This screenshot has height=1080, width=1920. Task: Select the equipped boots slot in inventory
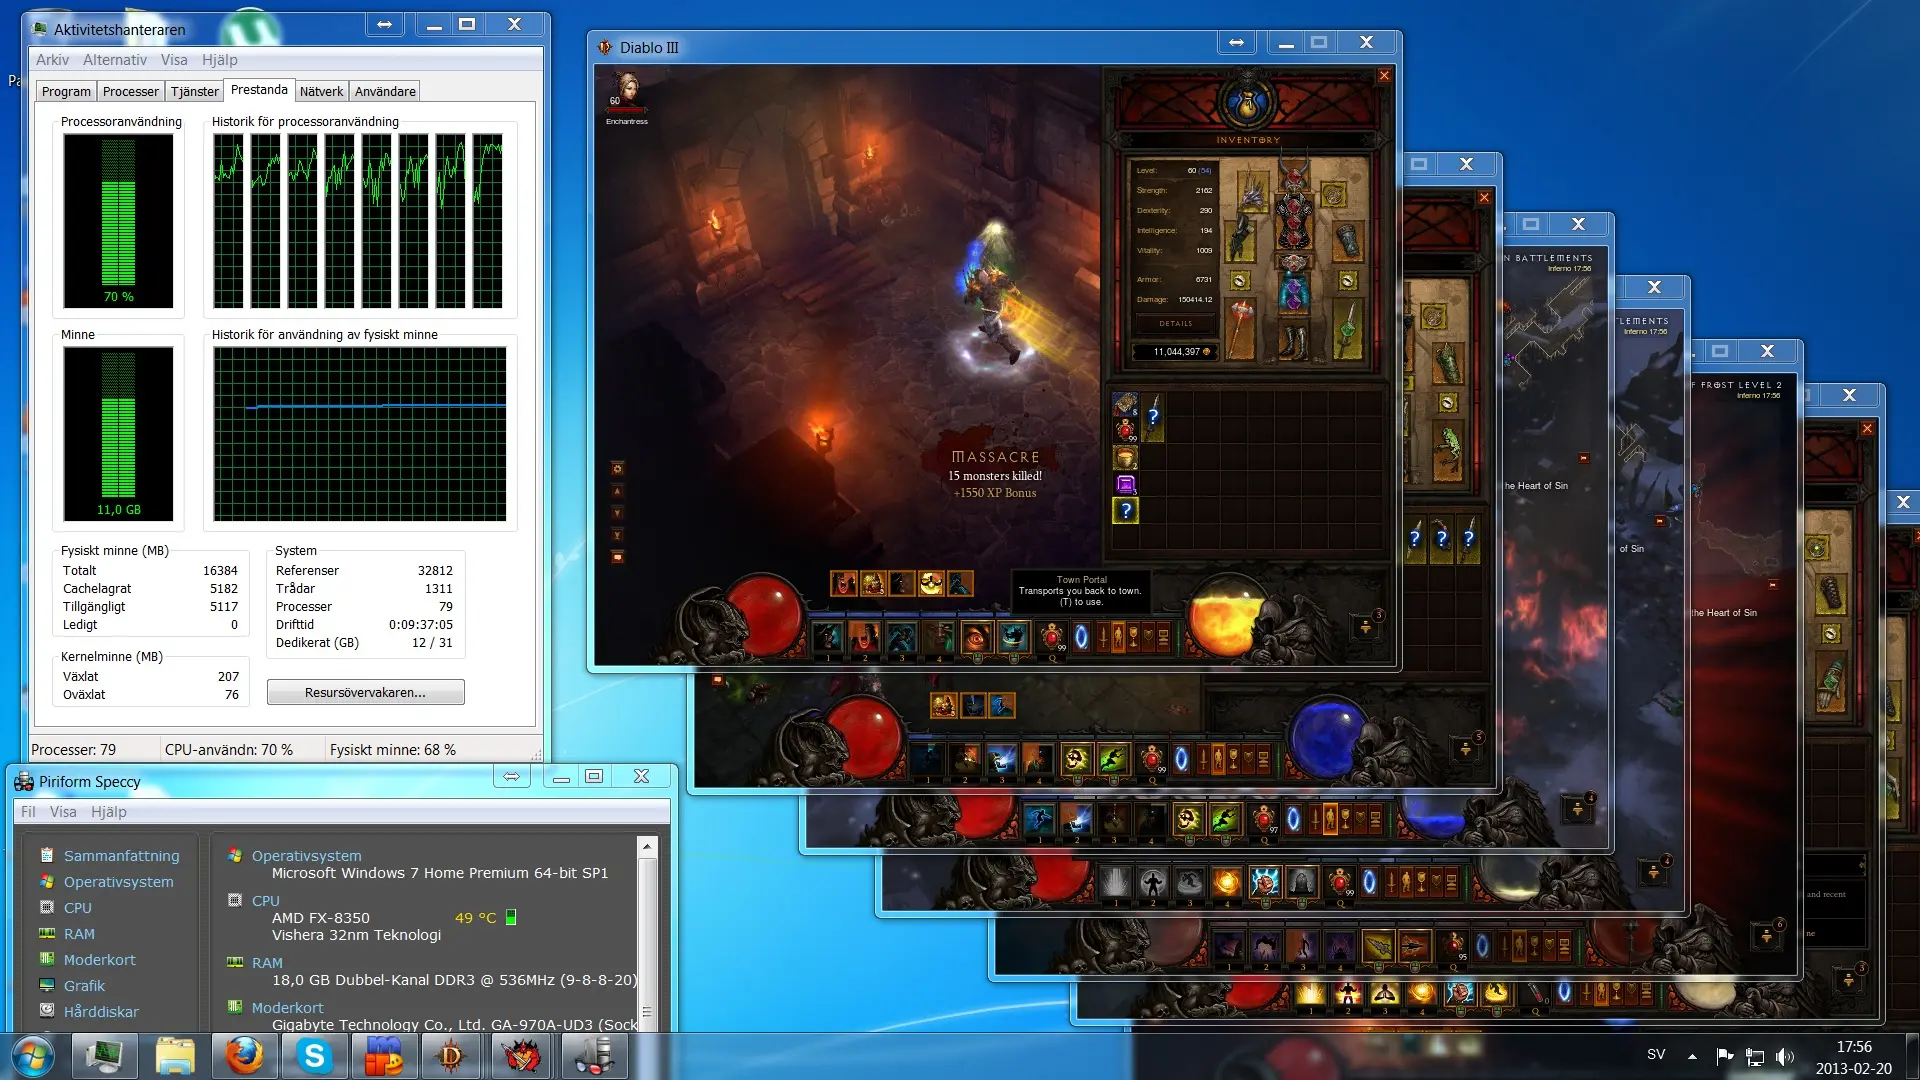1293,340
